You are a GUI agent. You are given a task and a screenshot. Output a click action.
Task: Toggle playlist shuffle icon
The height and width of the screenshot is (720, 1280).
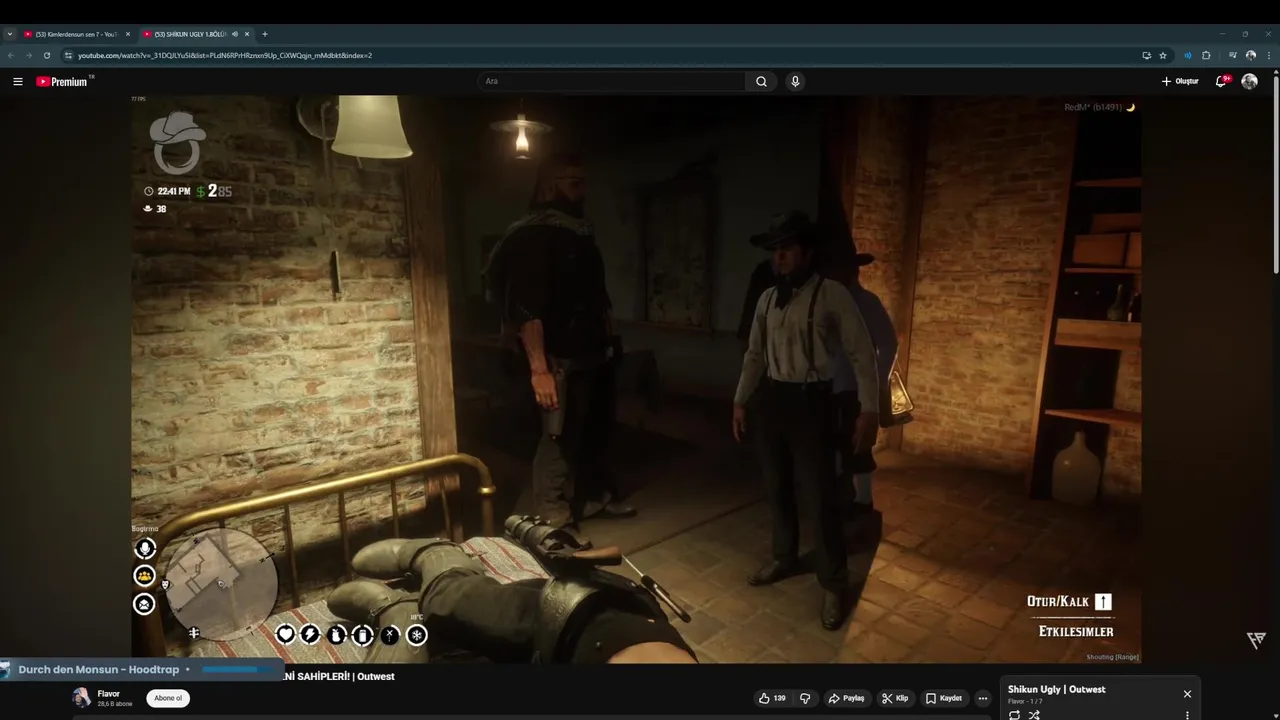coord(1034,715)
